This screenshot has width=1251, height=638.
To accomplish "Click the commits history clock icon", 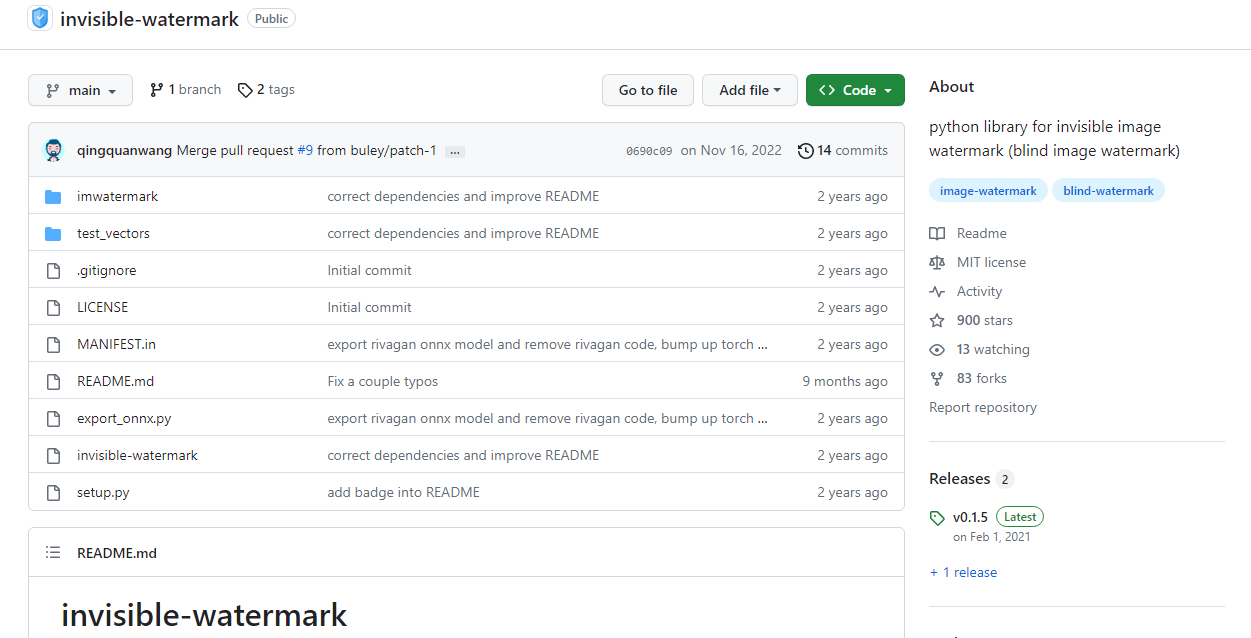I will [805, 151].
